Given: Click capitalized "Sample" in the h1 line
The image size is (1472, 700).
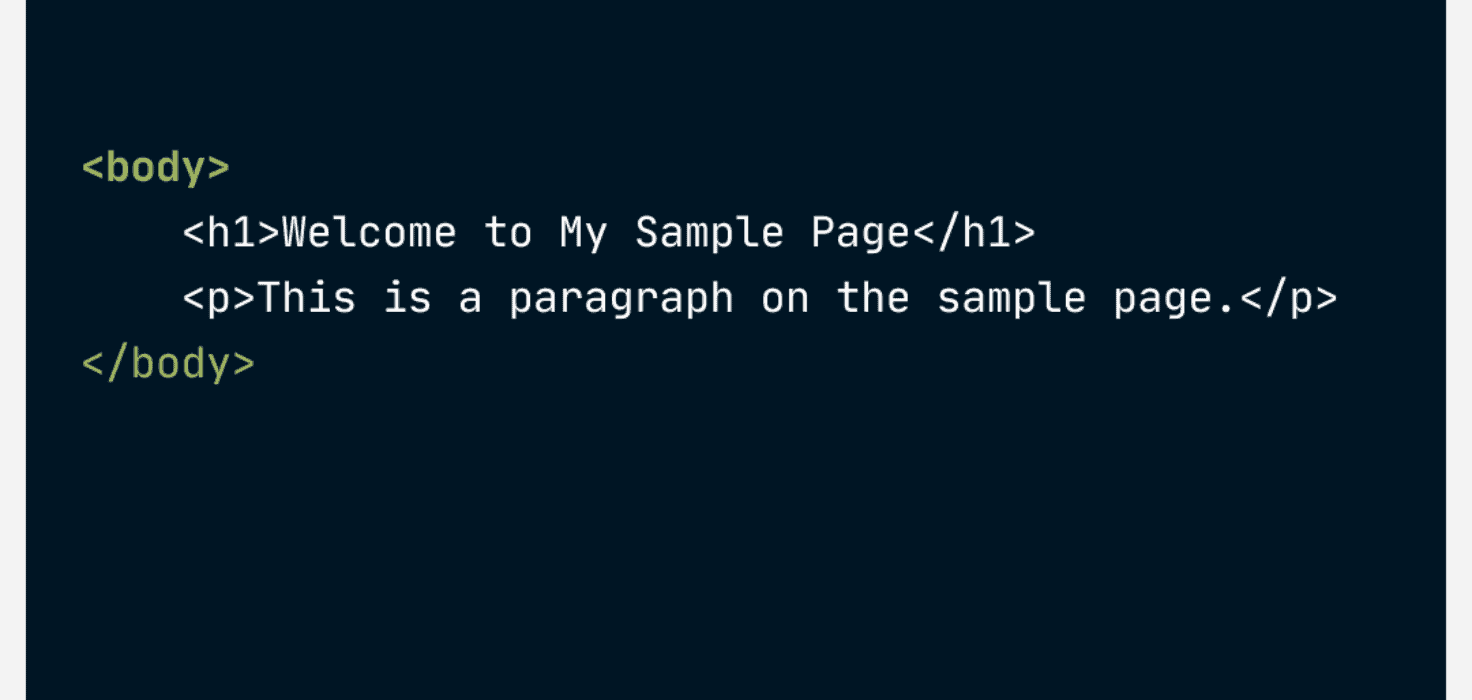Looking at the screenshot, I should click(x=709, y=233).
